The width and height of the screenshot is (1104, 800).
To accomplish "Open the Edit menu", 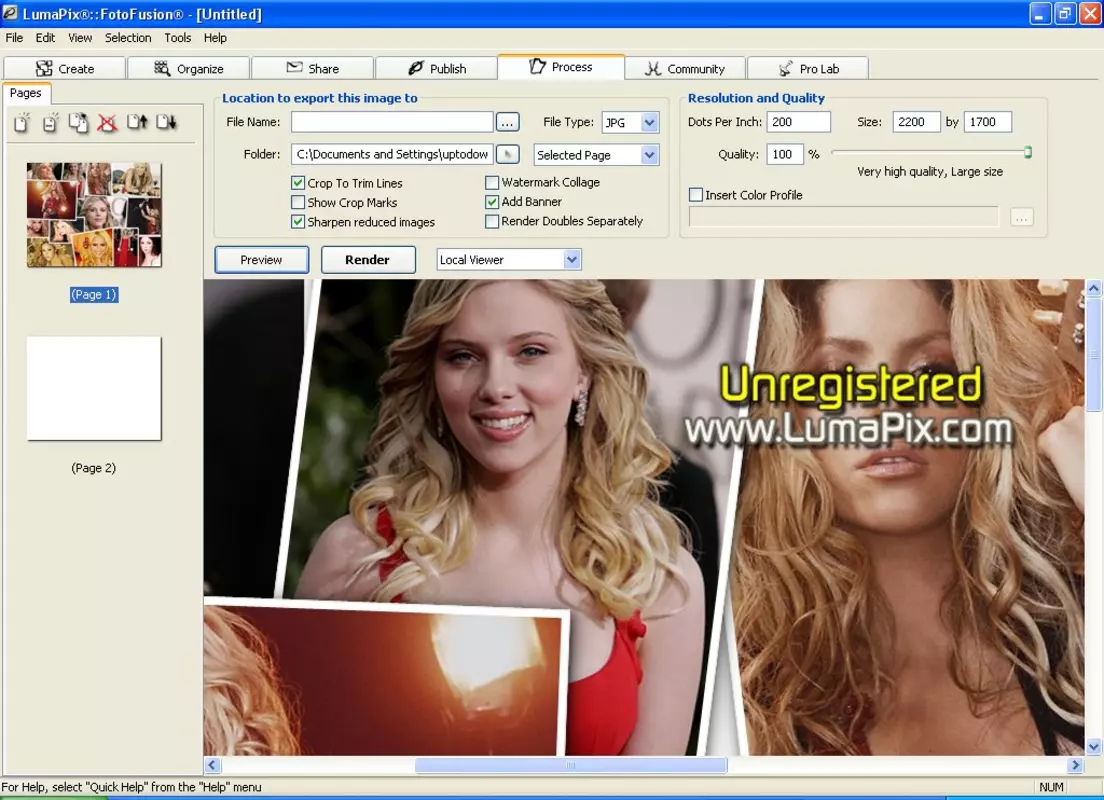I will coord(45,38).
